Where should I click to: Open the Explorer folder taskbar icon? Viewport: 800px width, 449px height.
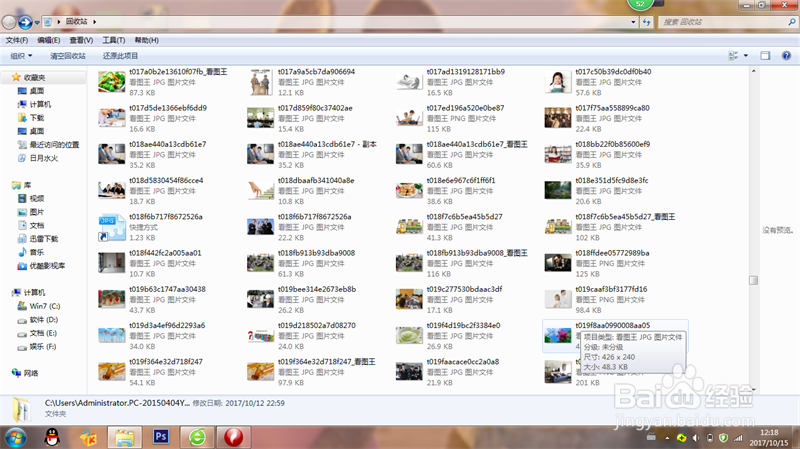pyautogui.click(x=124, y=438)
